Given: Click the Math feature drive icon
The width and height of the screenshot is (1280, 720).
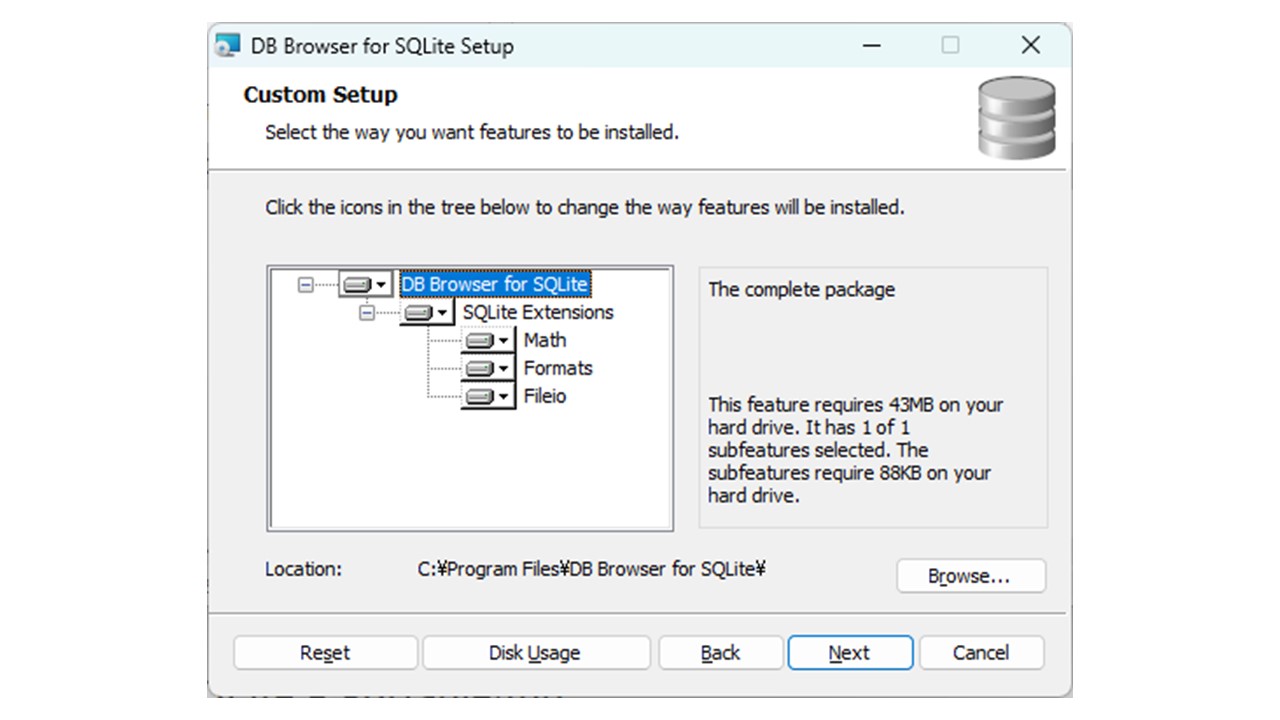Looking at the screenshot, I should [479, 340].
